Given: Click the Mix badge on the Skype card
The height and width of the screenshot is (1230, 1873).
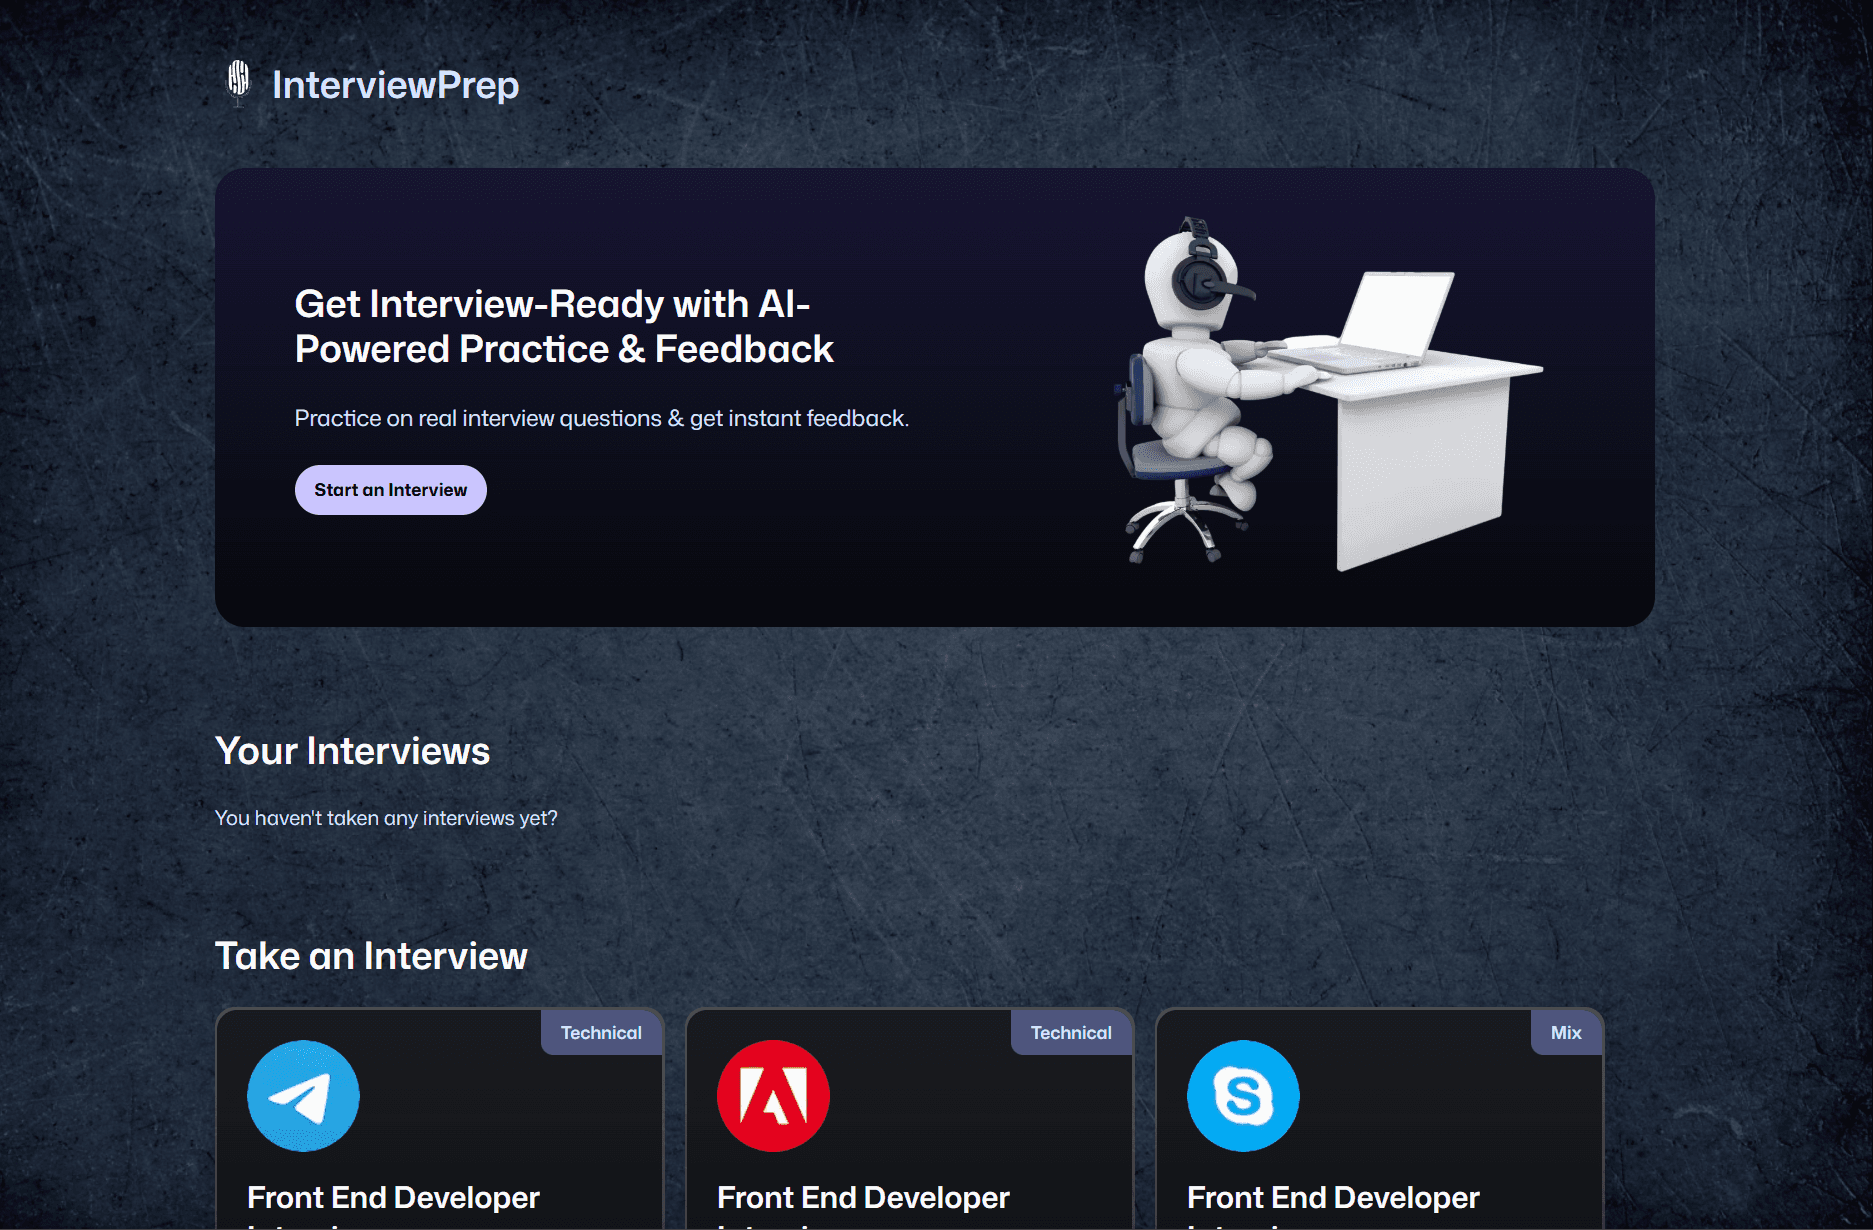Looking at the screenshot, I should pyautogui.click(x=1565, y=1032).
